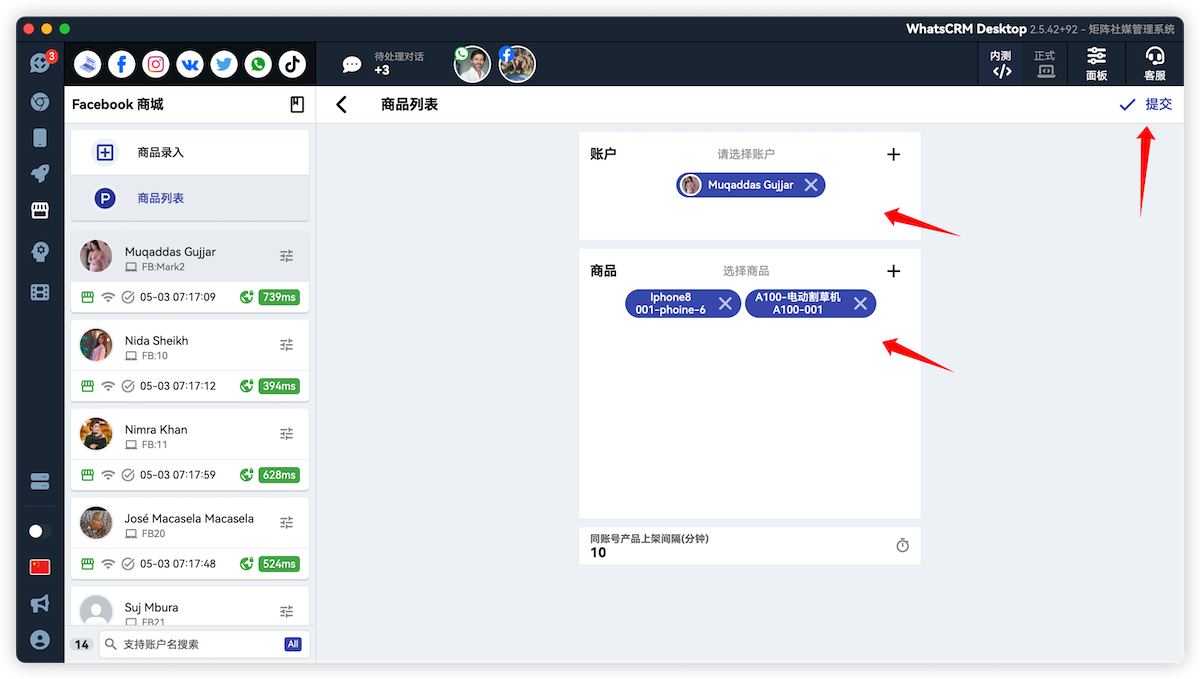Open the chat conversations icon with badge 3

[39, 62]
